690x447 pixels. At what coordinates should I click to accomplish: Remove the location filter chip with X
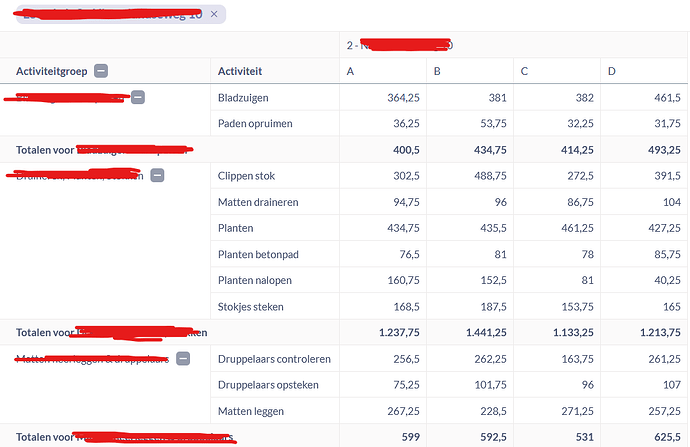point(214,14)
